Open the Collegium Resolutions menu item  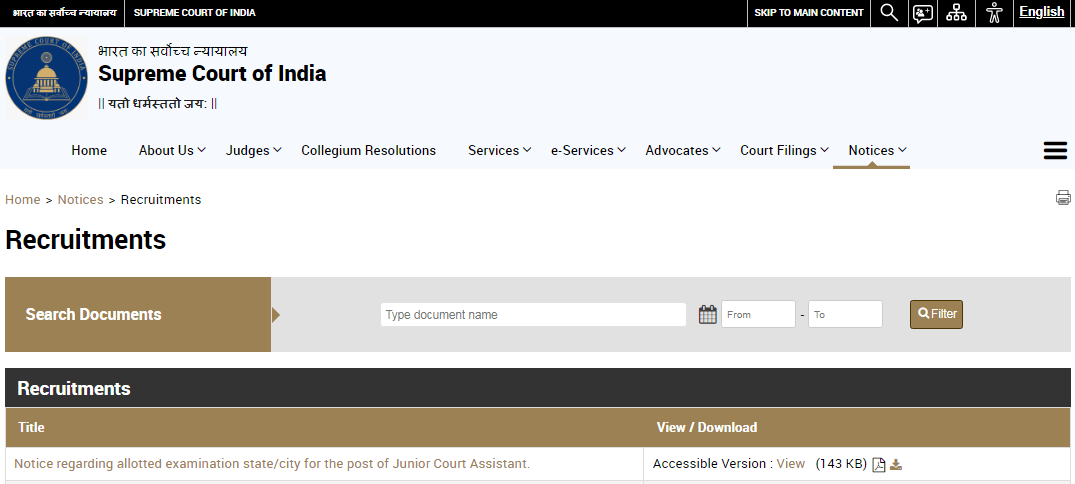(368, 150)
